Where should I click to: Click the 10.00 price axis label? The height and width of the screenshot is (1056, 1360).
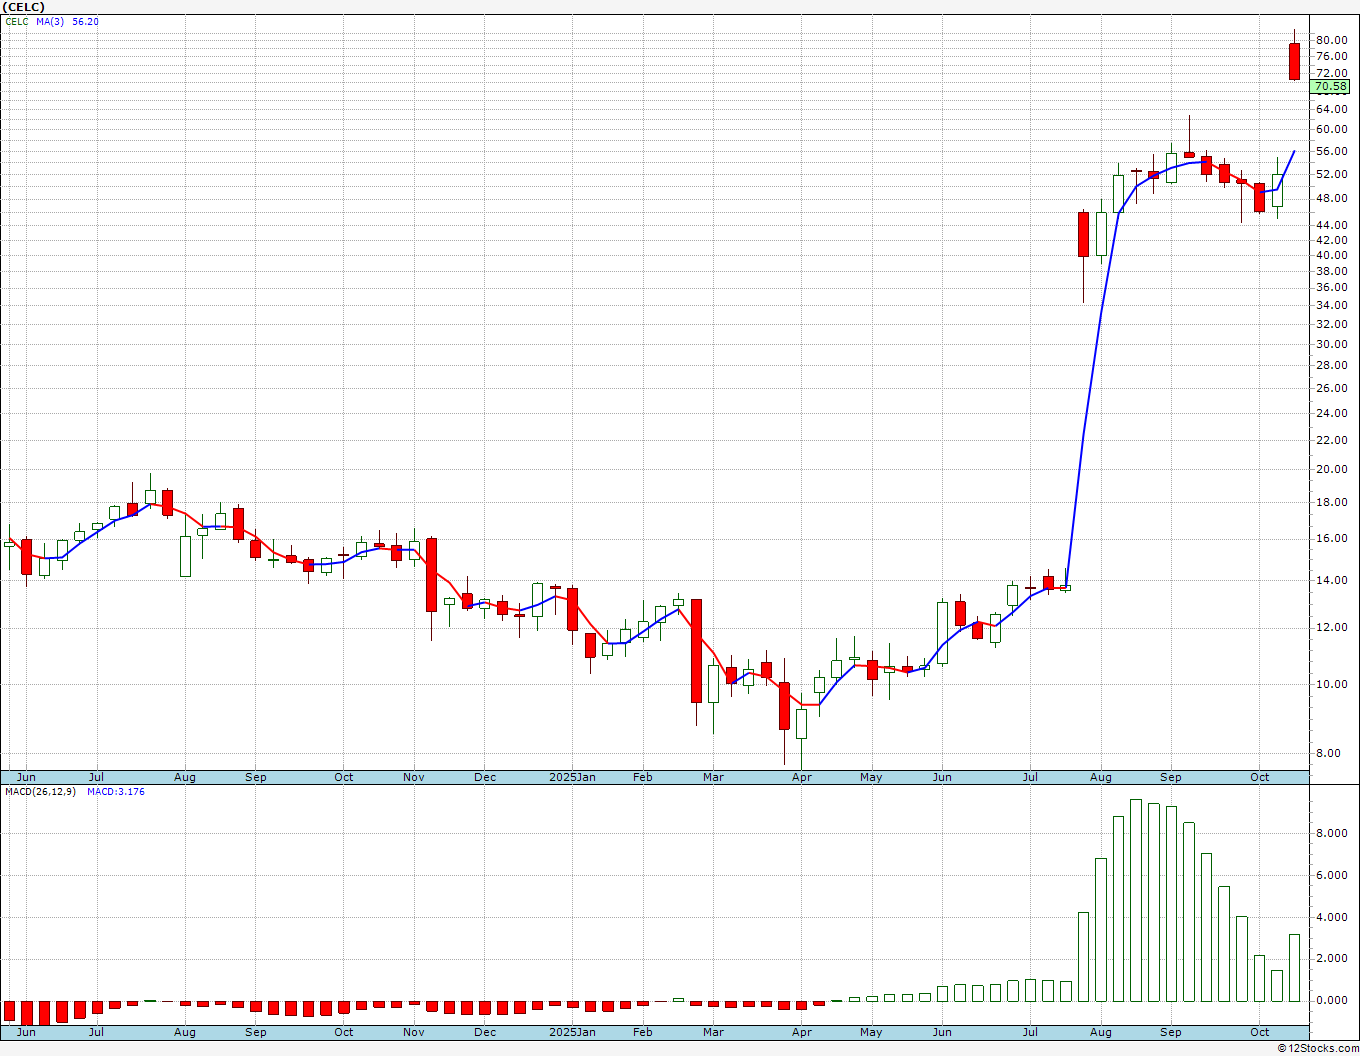(x=1331, y=684)
